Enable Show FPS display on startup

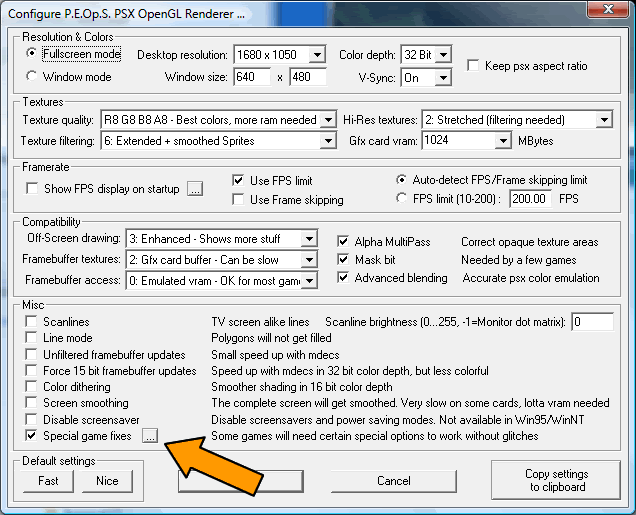coord(32,189)
